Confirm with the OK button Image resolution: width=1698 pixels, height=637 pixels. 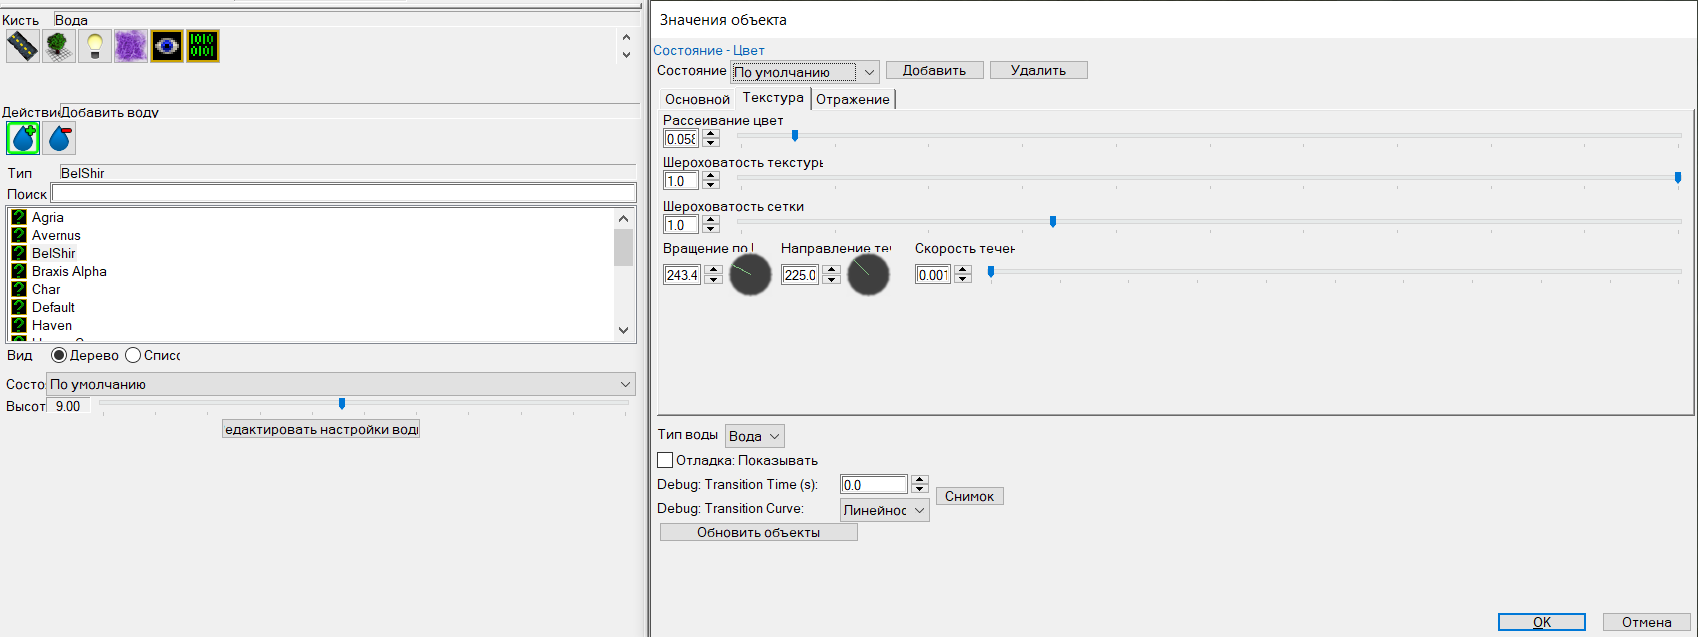click(1541, 622)
